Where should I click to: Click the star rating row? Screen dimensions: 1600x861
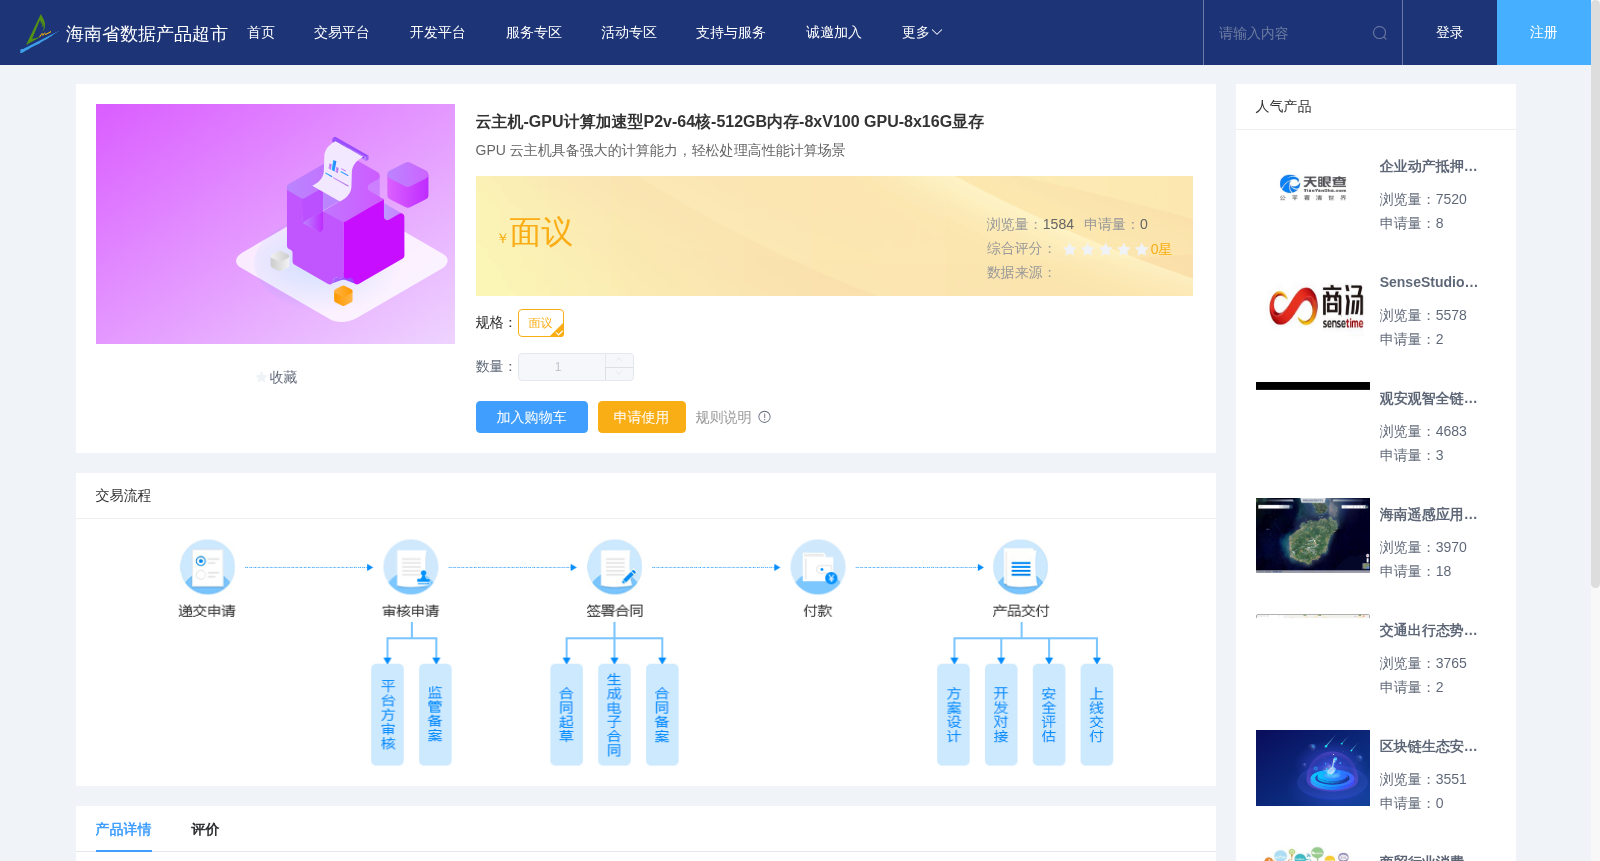pos(1105,249)
